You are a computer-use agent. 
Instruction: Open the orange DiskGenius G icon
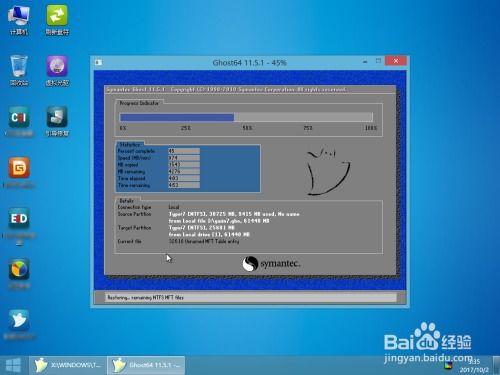[x=19, y=172]
